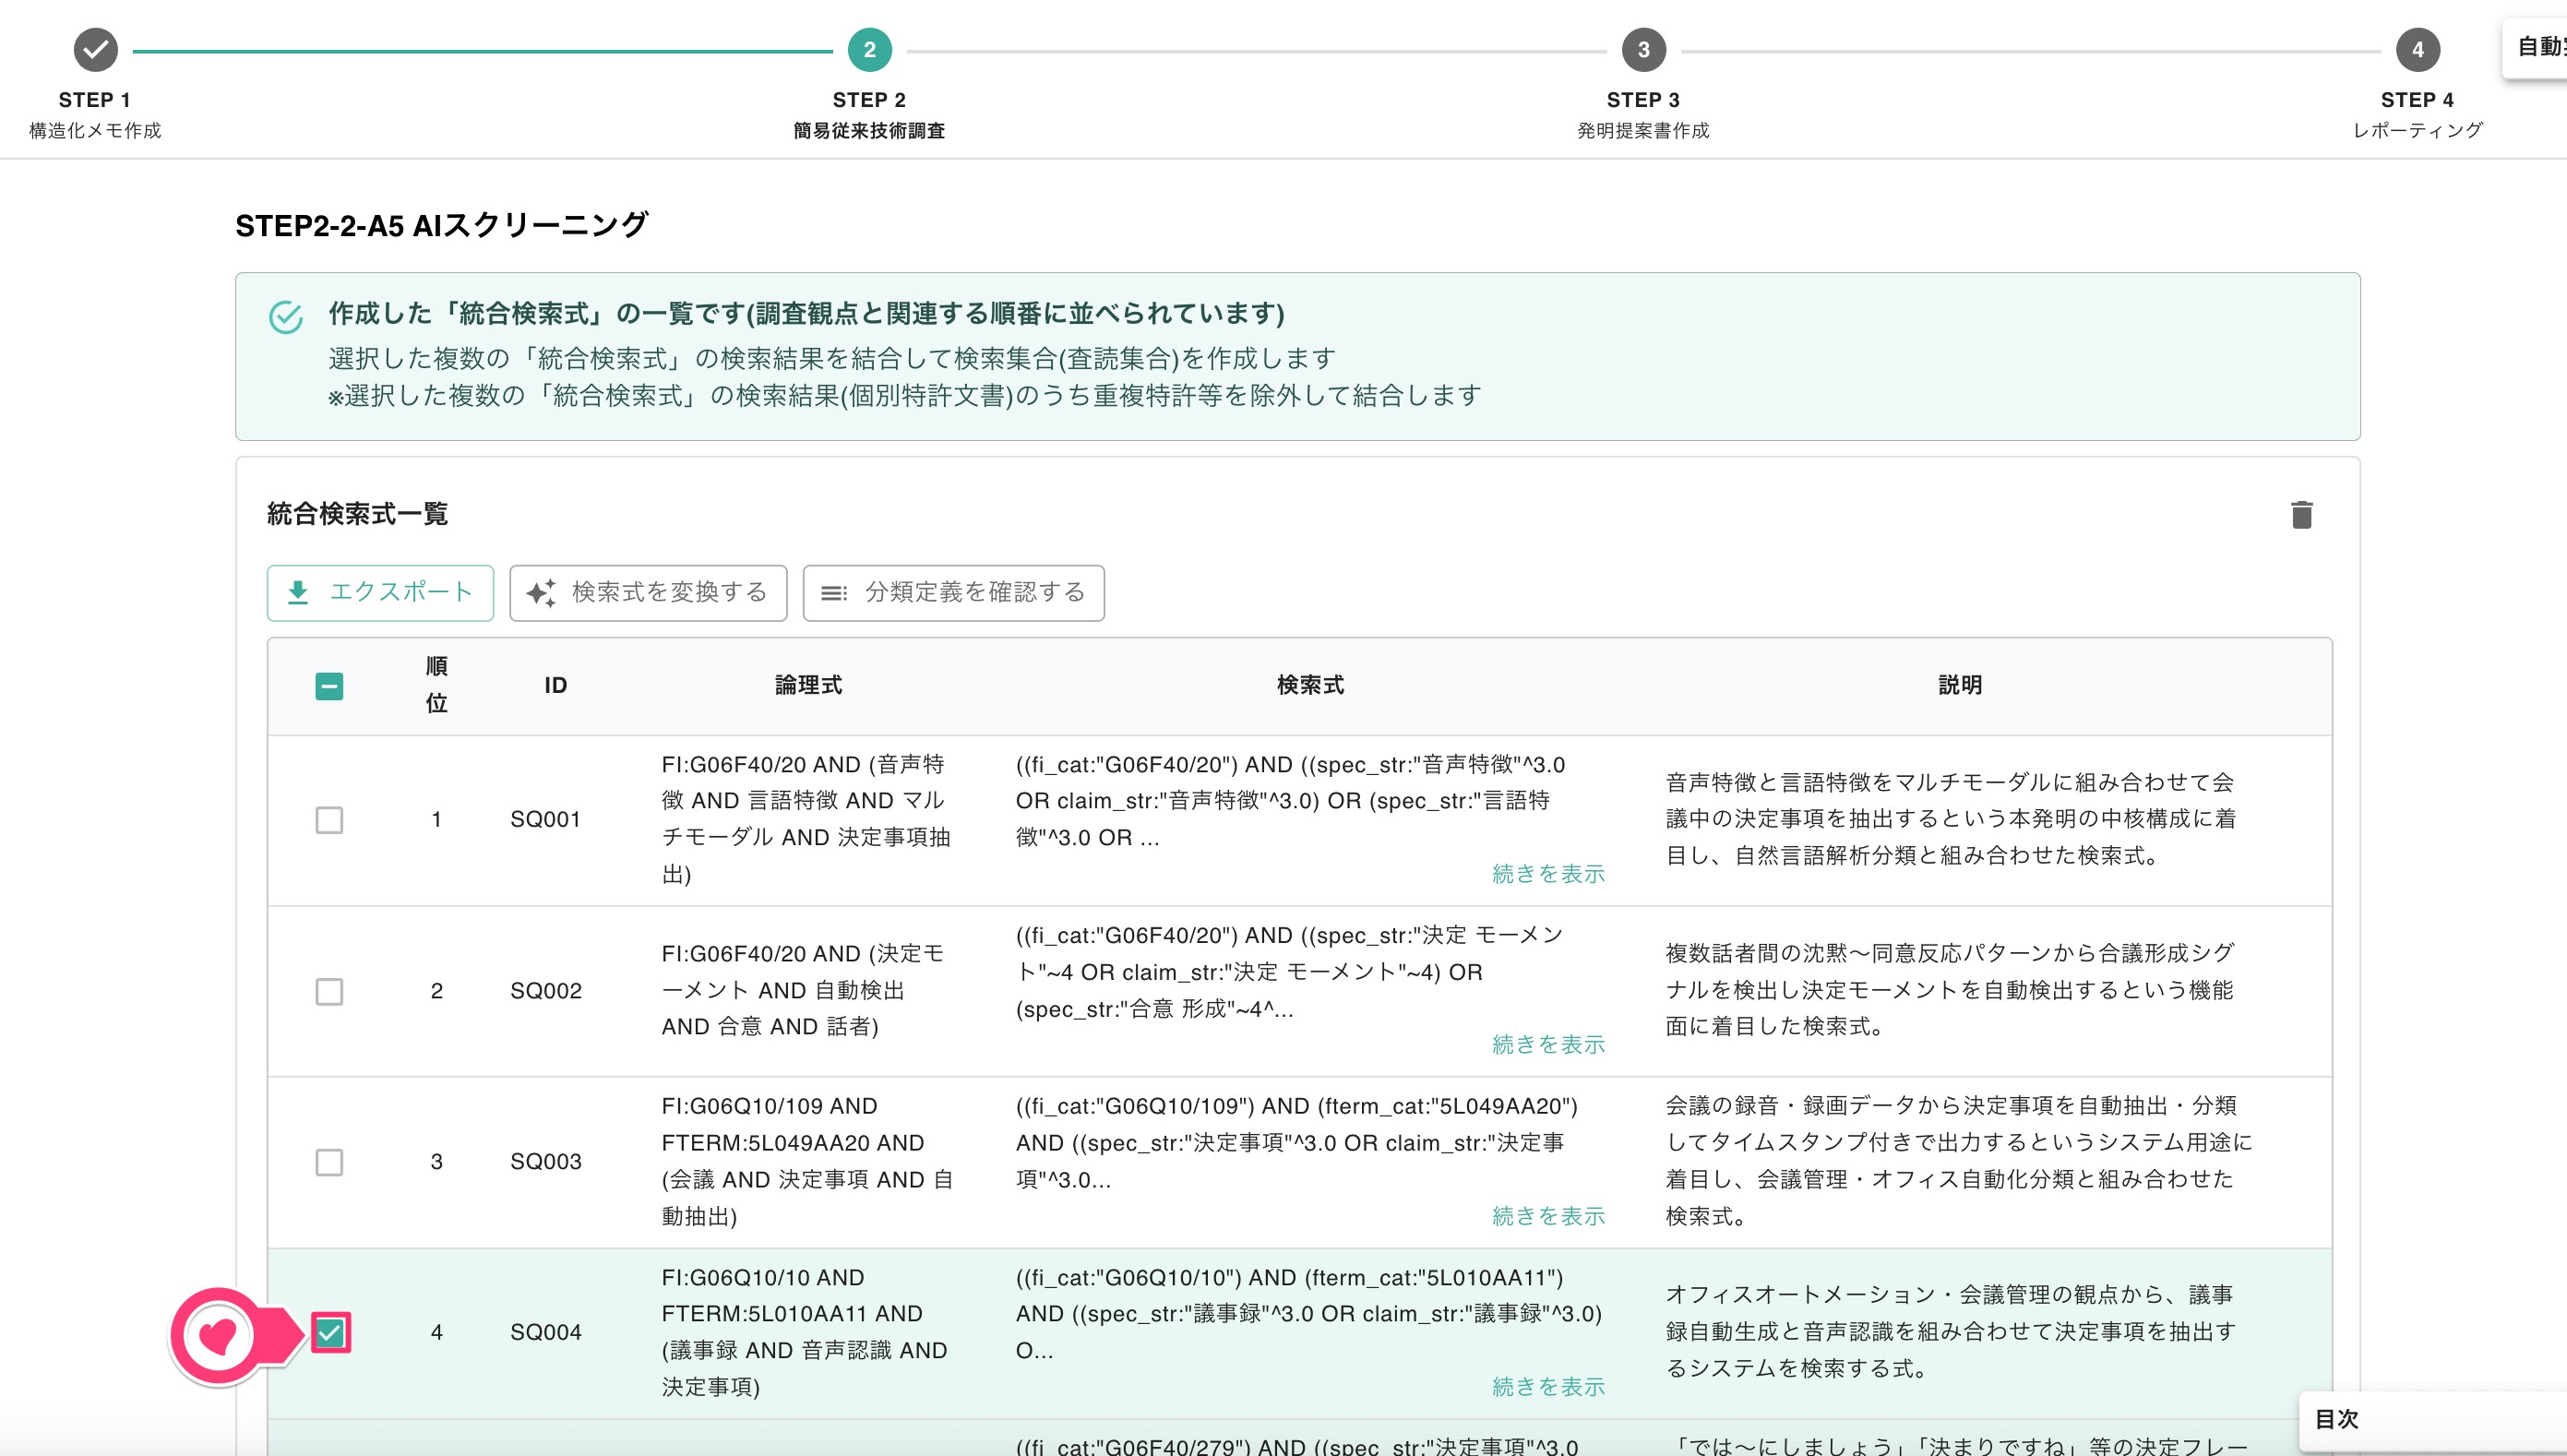Click the 自動 button in the upper corner
Screen dimensions: 2567x1456
point(2534,47)
